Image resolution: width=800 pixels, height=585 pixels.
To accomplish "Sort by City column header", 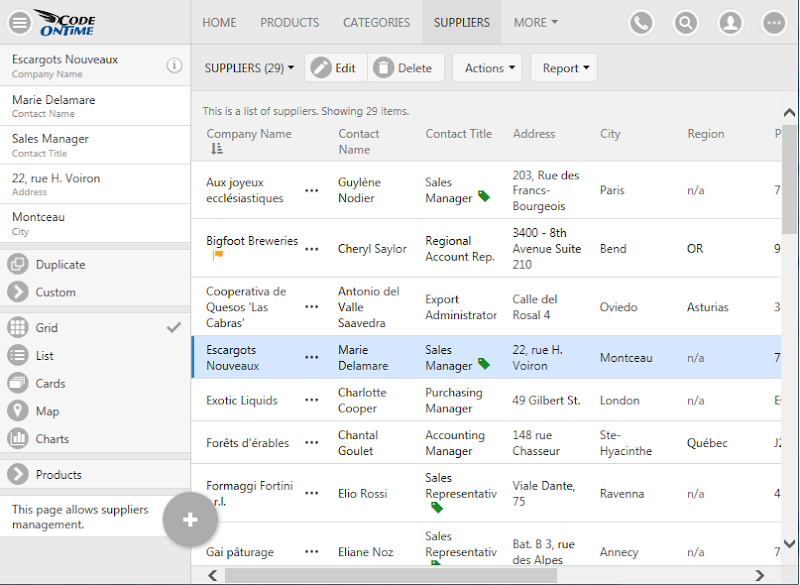I will (610, 134).
